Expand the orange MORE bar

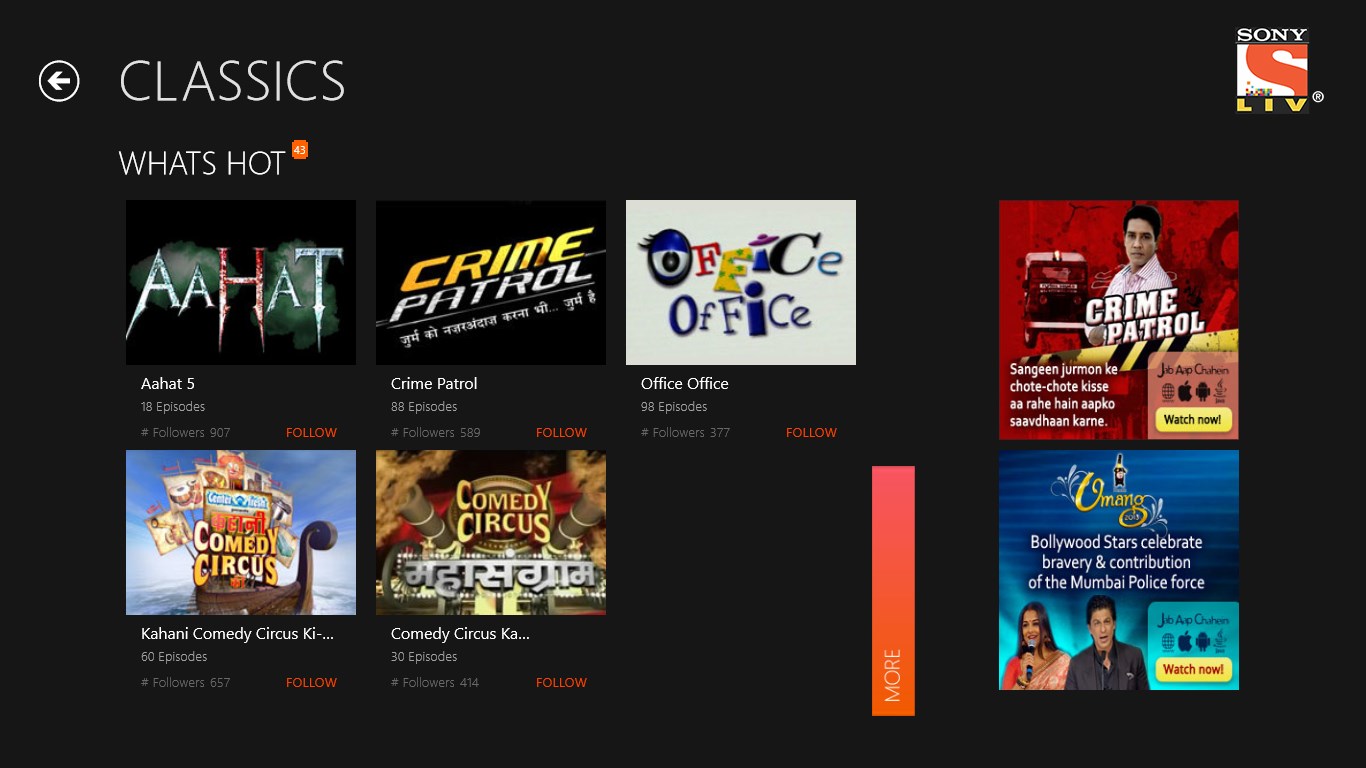(893, 591)
